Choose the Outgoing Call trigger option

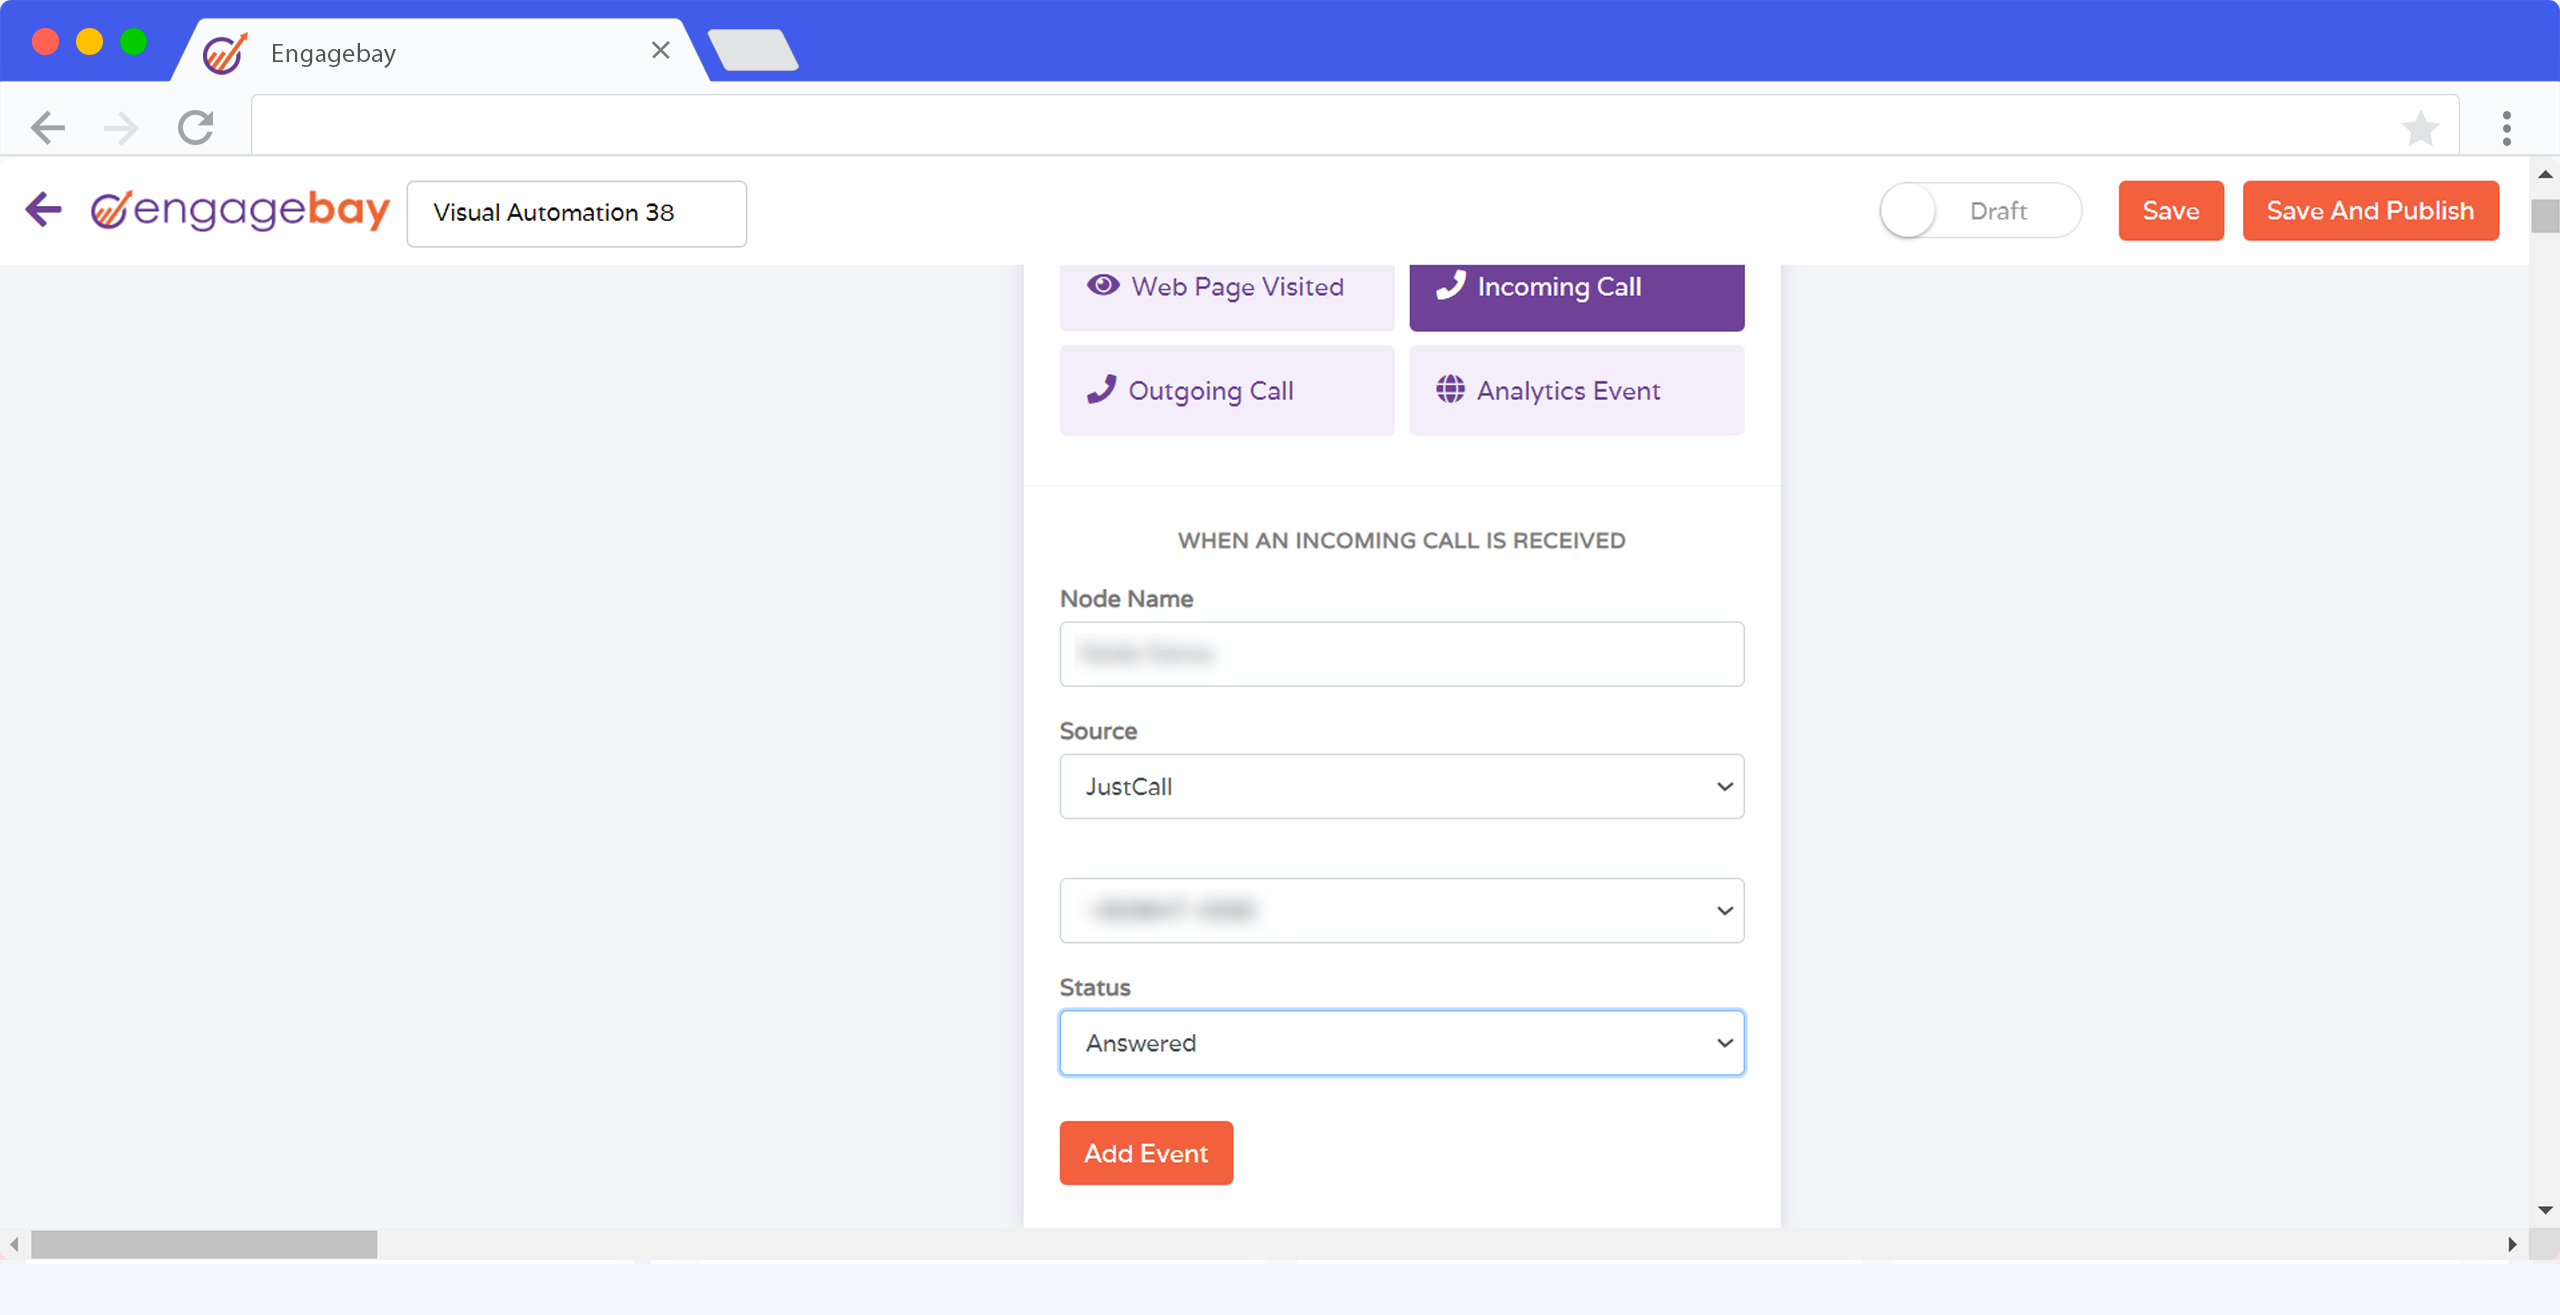pyautogui.click(x=1226, y=391)
